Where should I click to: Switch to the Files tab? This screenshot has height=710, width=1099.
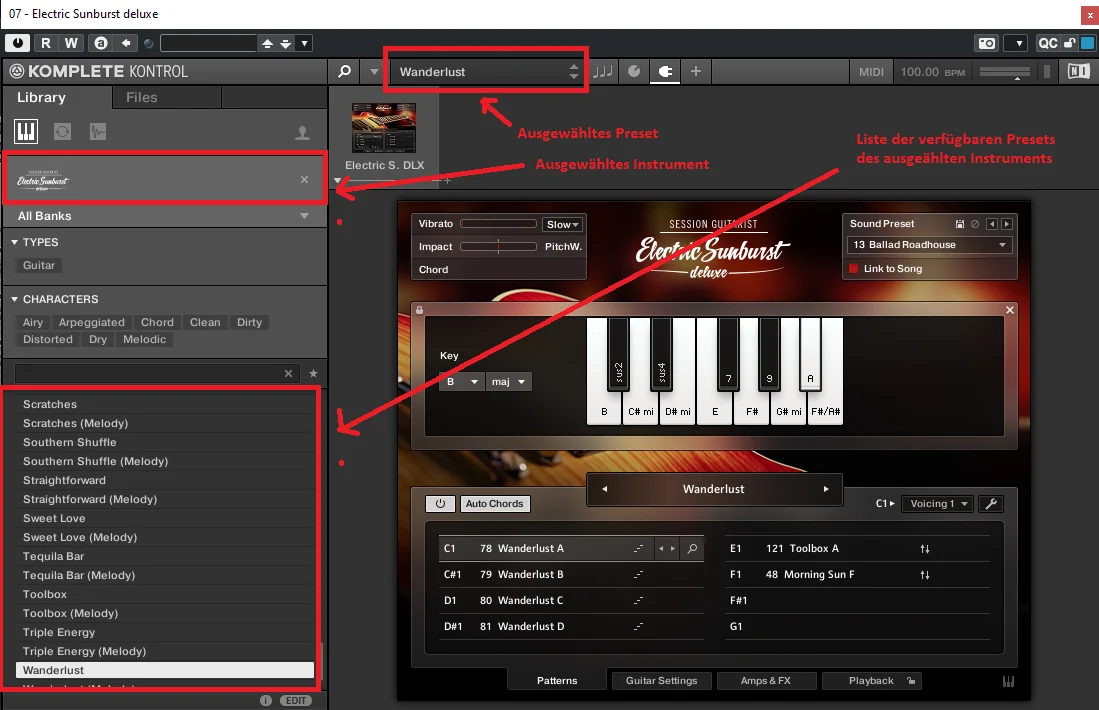click(142, 97)
